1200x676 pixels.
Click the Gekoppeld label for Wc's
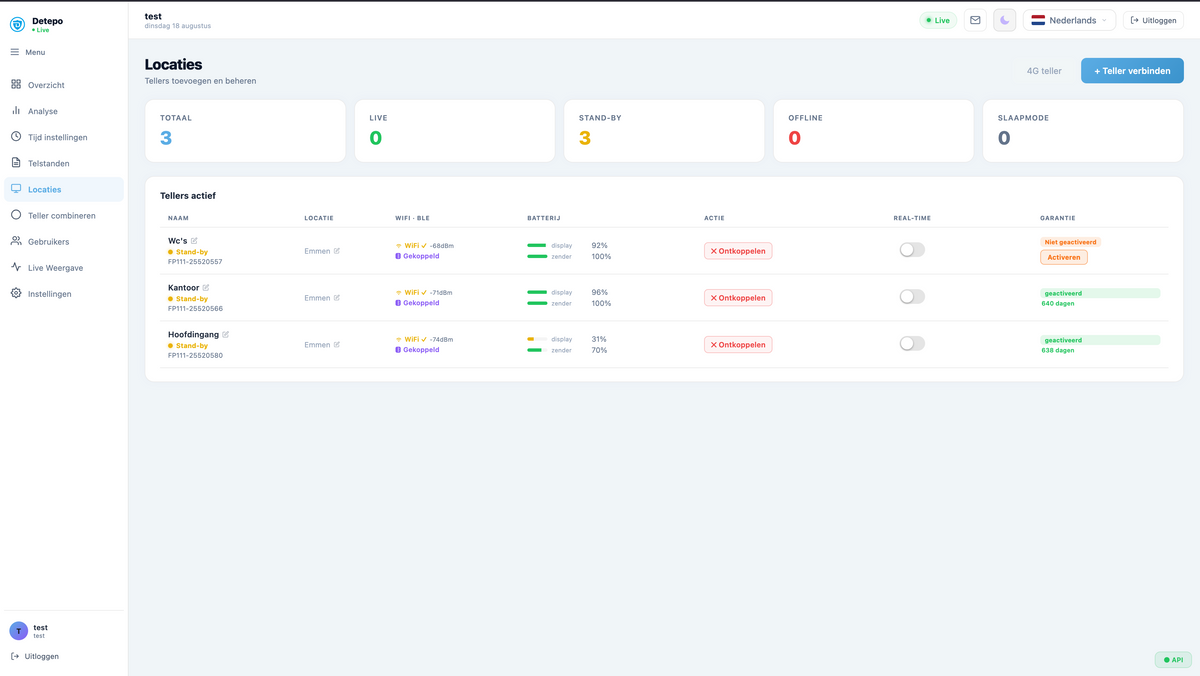(421, 256)
